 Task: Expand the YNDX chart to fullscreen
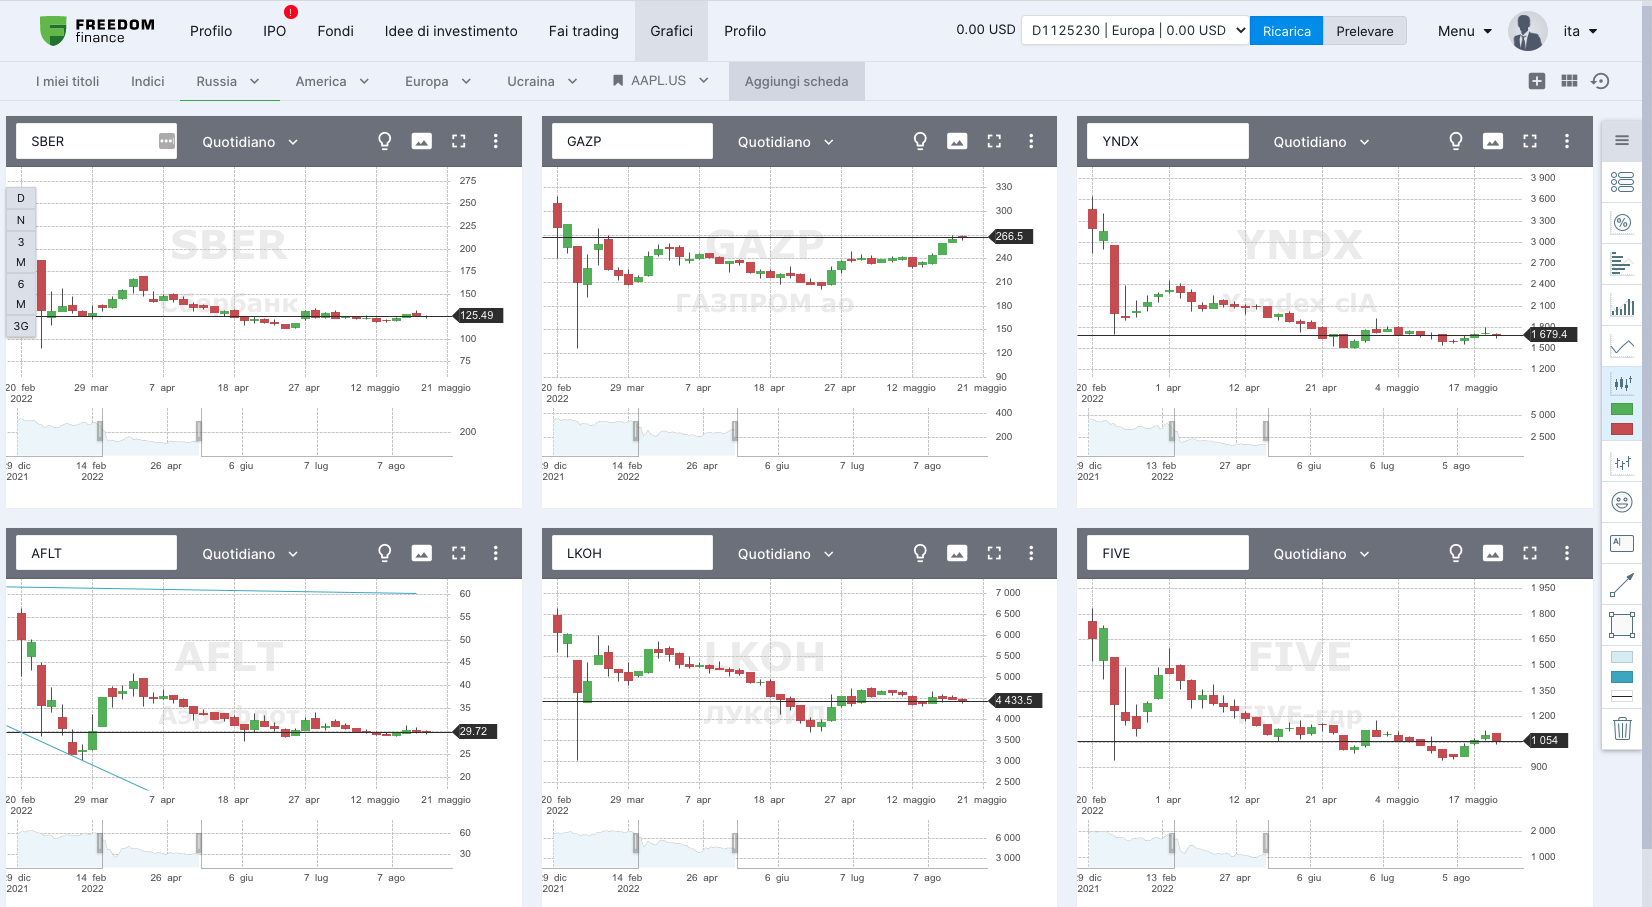click(1530, 141)
